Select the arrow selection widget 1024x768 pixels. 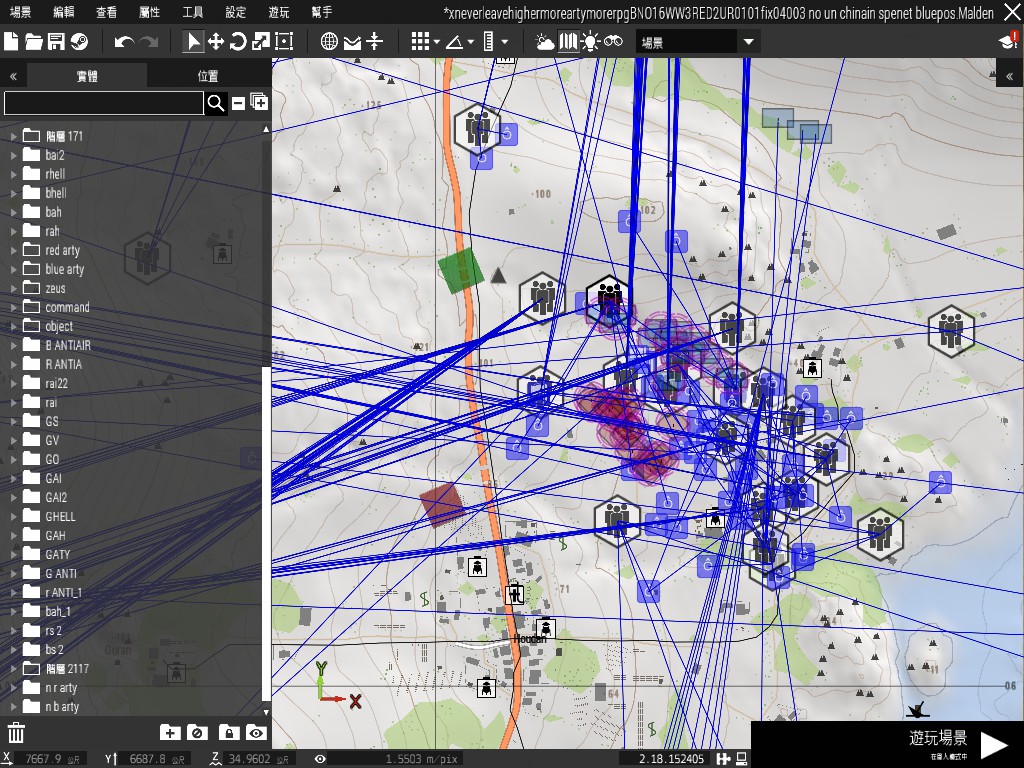(193, 42)
